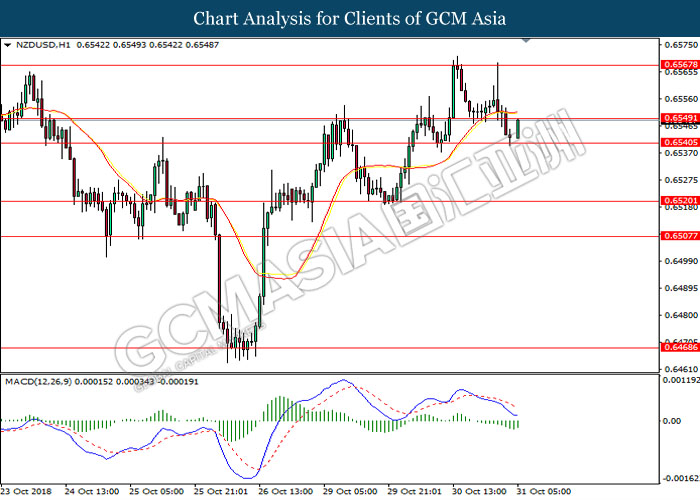Image resolution: width=700 pixels, height=500 pixels.
Task: Click the 0.65560 price axis value
Action: pos(681,99)
